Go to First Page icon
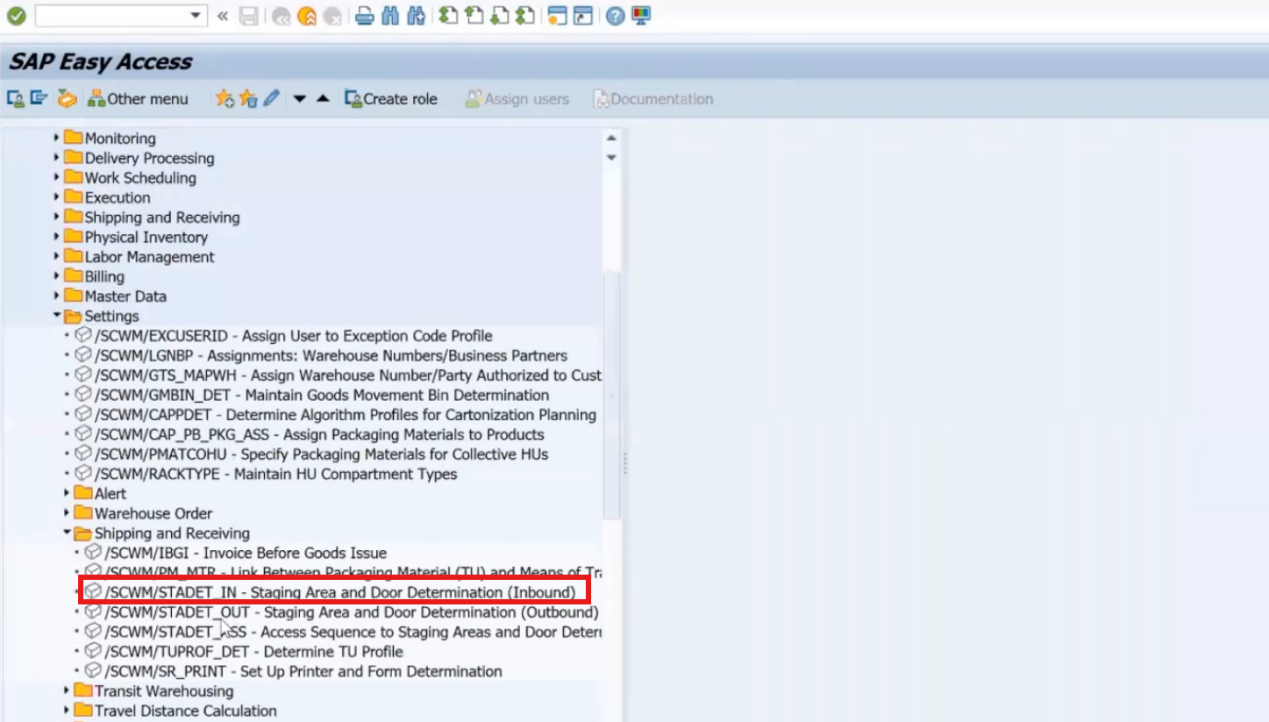The width and height of the screenshot is (1269, 722). point(449,16)
